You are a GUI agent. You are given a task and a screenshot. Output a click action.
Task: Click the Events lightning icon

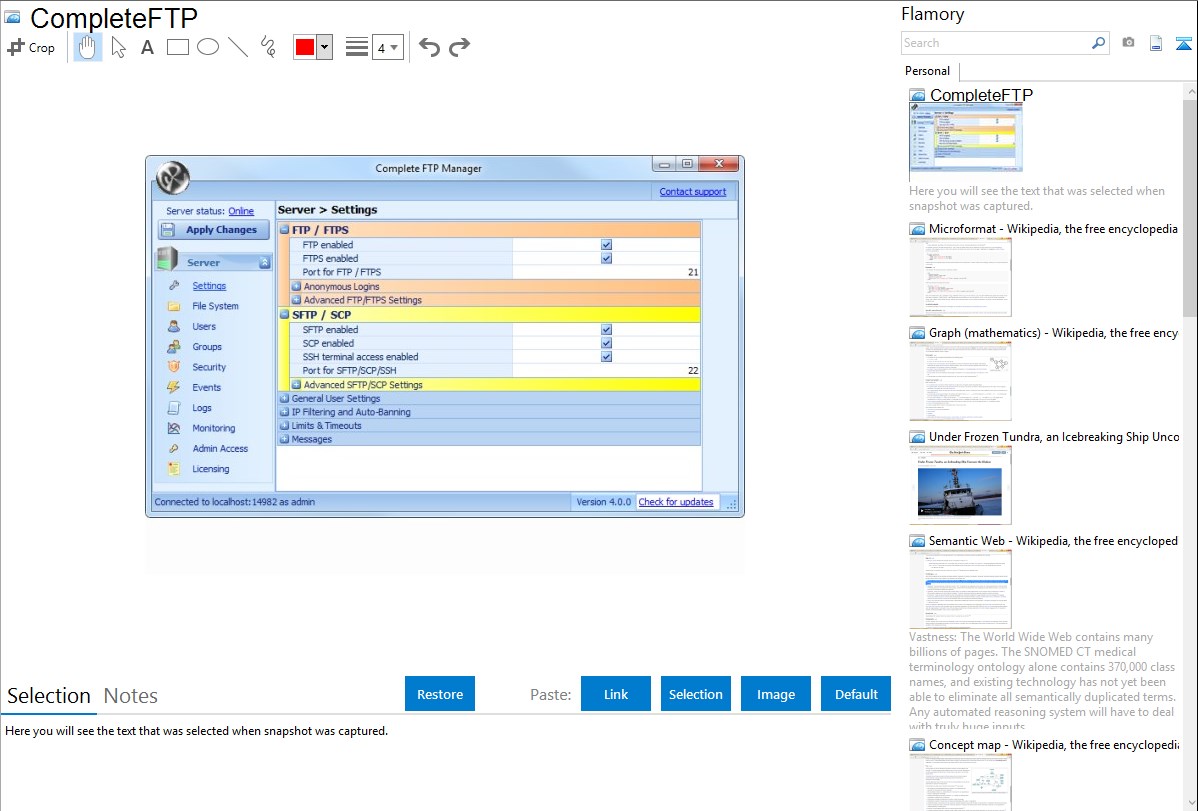tap(174, 388)
